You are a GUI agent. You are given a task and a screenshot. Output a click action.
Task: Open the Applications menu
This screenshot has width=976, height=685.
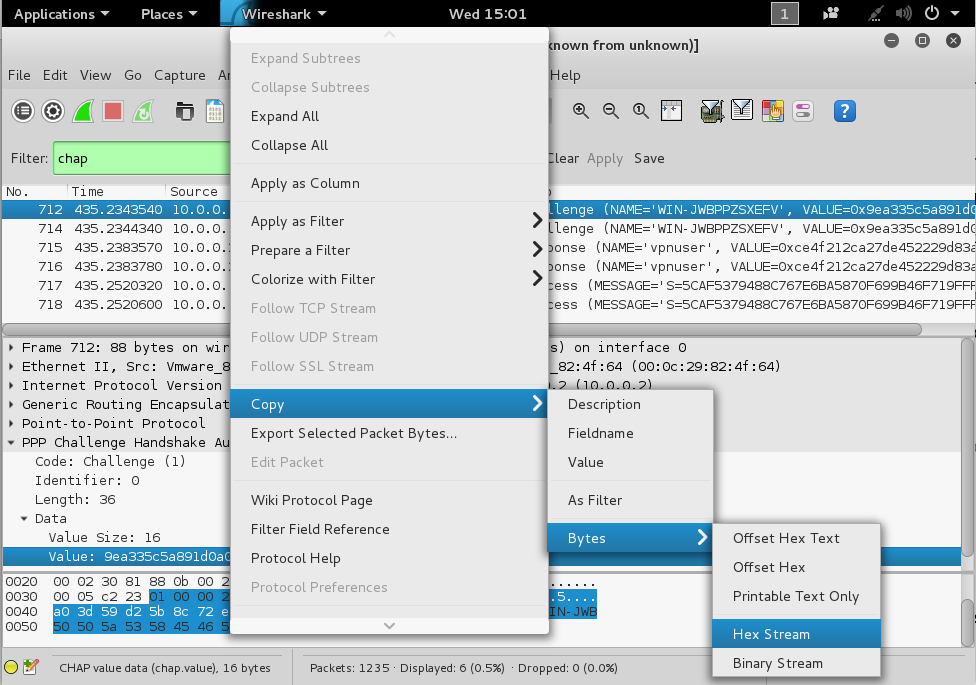click(61, 14)
